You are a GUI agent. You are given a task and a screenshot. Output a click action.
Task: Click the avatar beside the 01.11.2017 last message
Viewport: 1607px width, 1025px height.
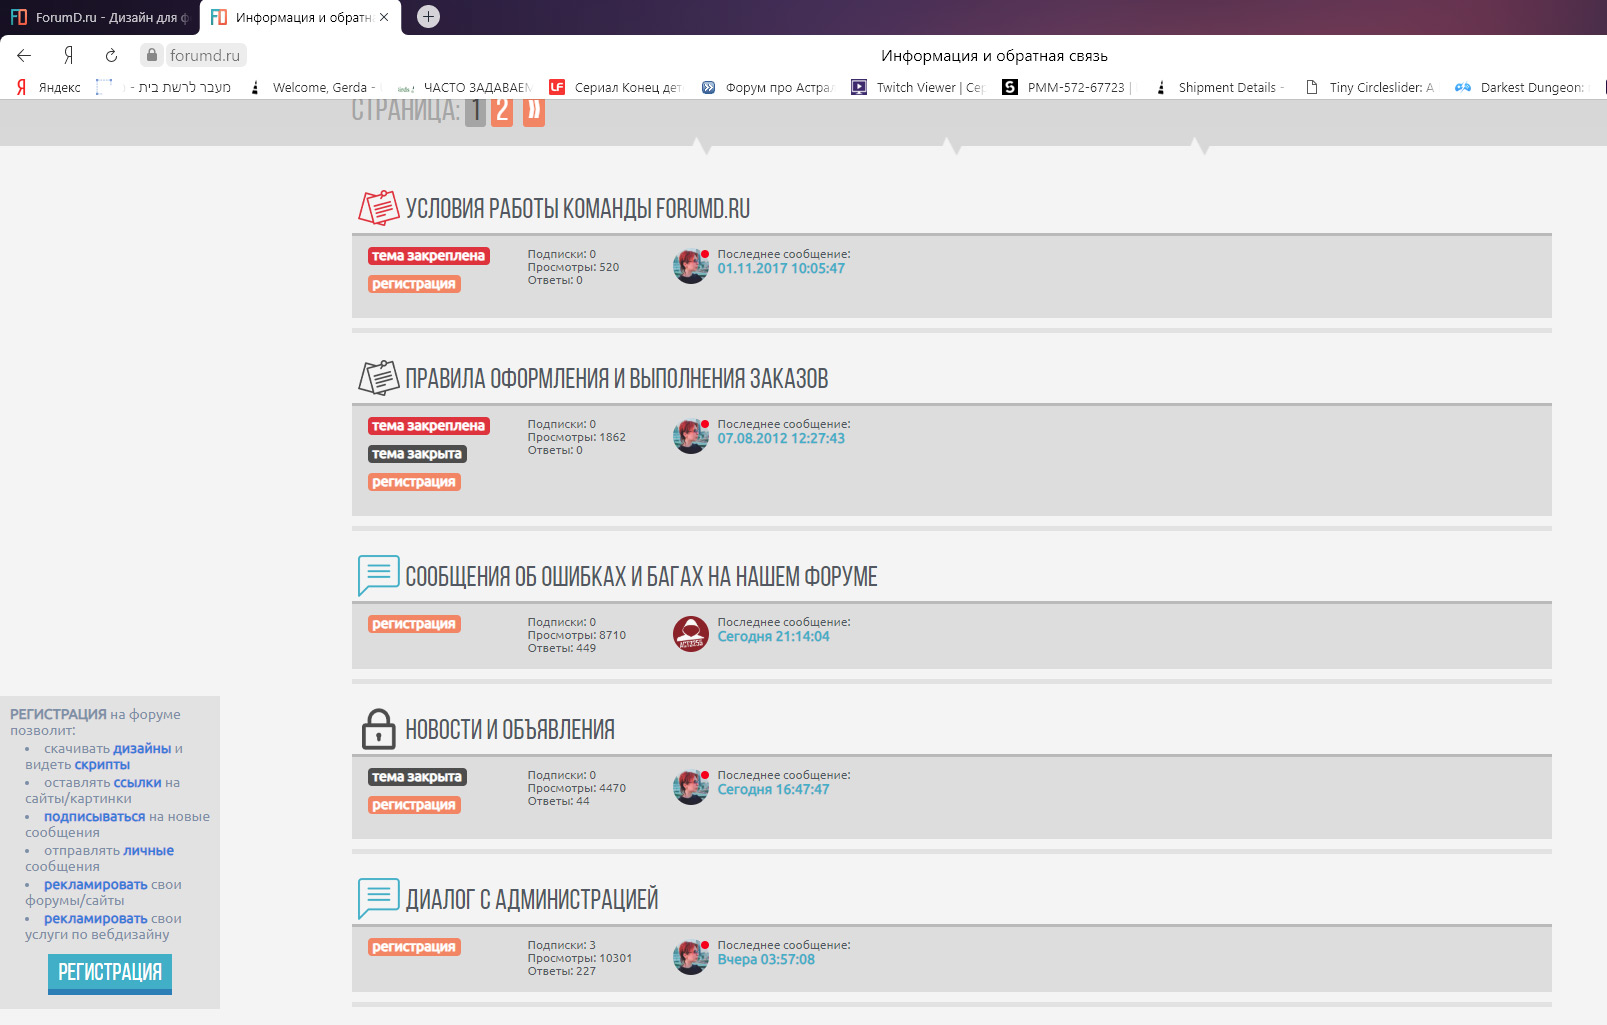tap(691, 266)
